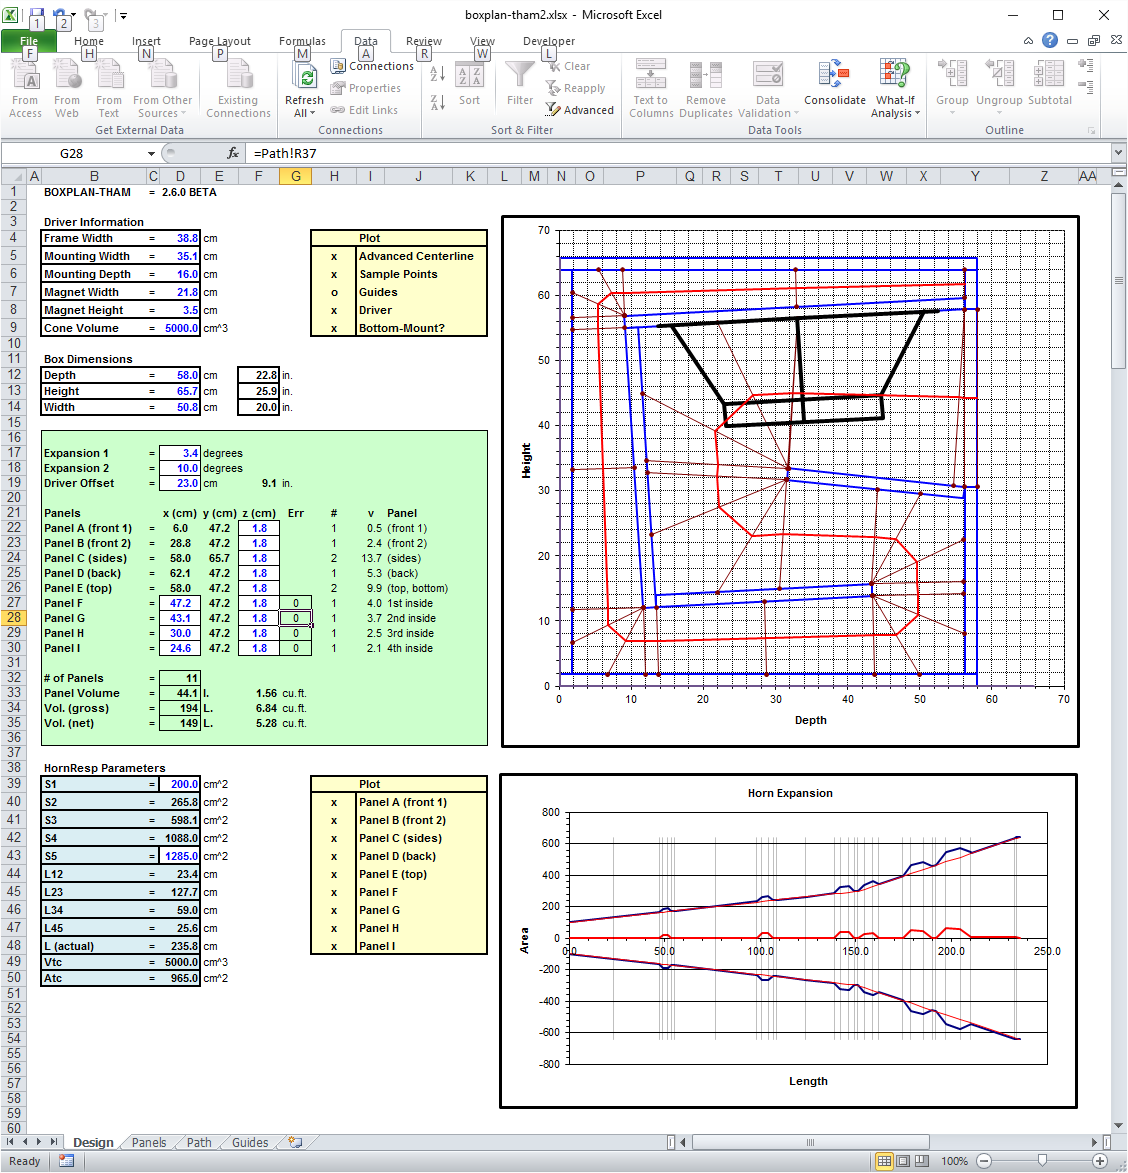
Task: Import data From Web
Action: pyautogui.click(x=67, y=89)
